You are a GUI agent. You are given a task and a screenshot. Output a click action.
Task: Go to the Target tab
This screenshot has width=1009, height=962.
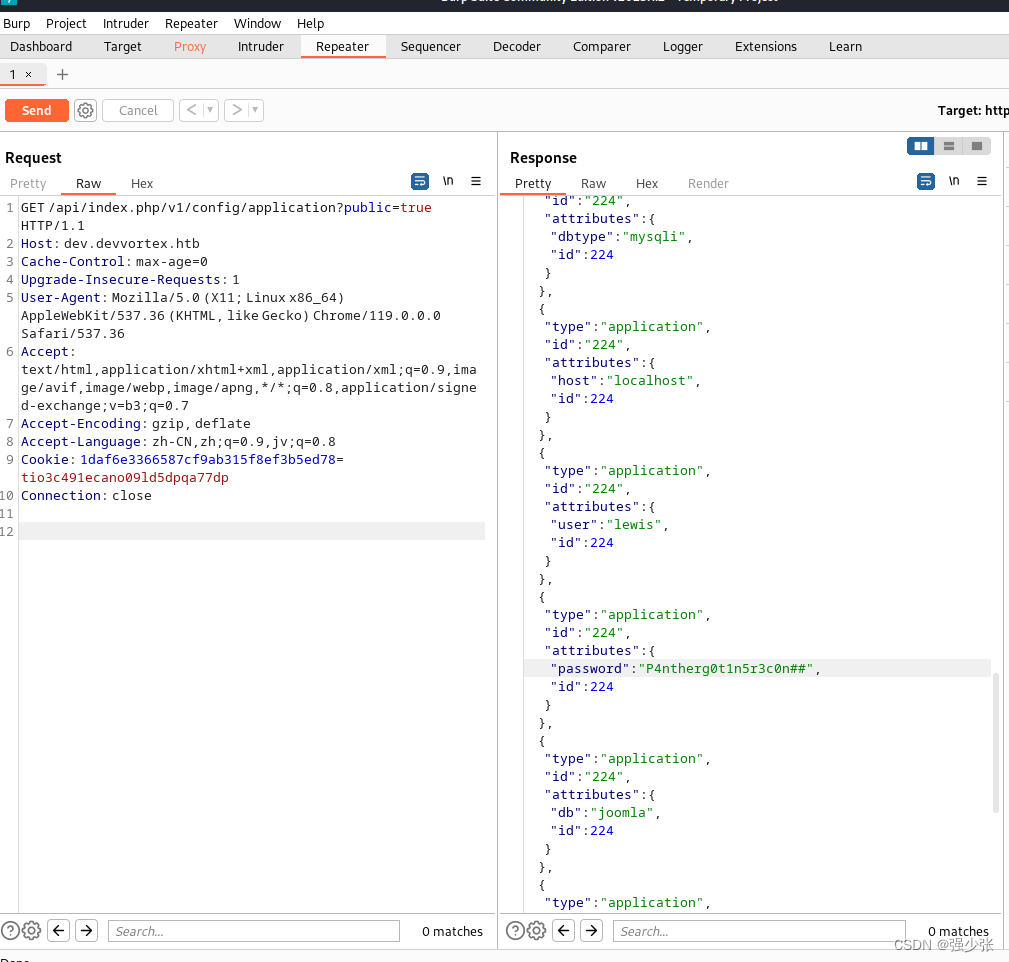[122, 46]
